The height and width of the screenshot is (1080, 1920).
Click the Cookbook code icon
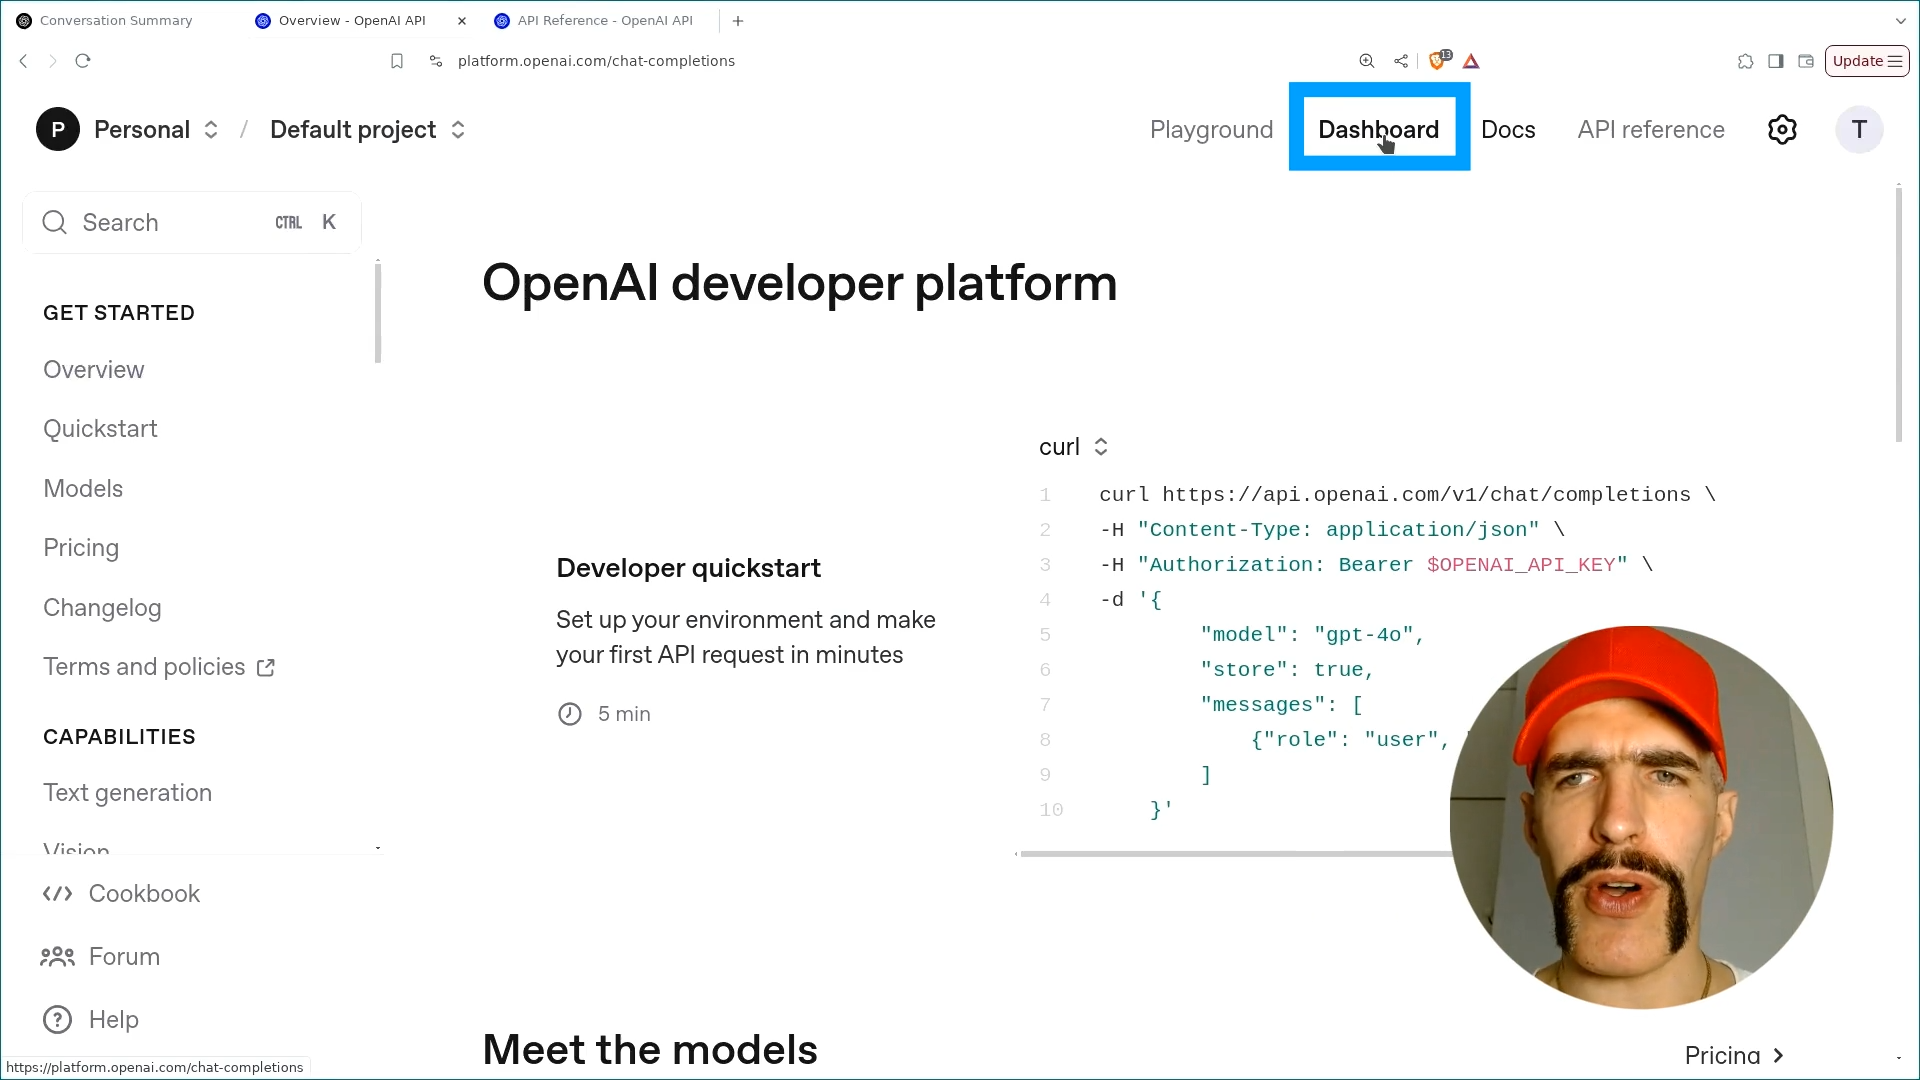click(57, 894)
